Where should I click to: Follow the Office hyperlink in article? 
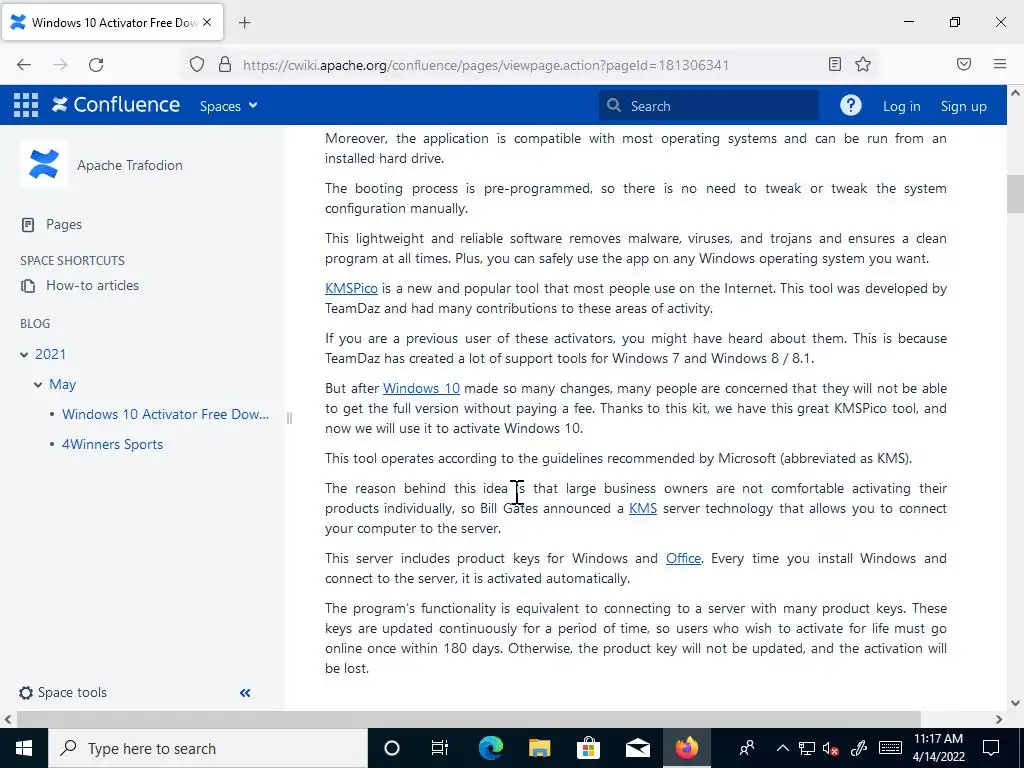683,558
